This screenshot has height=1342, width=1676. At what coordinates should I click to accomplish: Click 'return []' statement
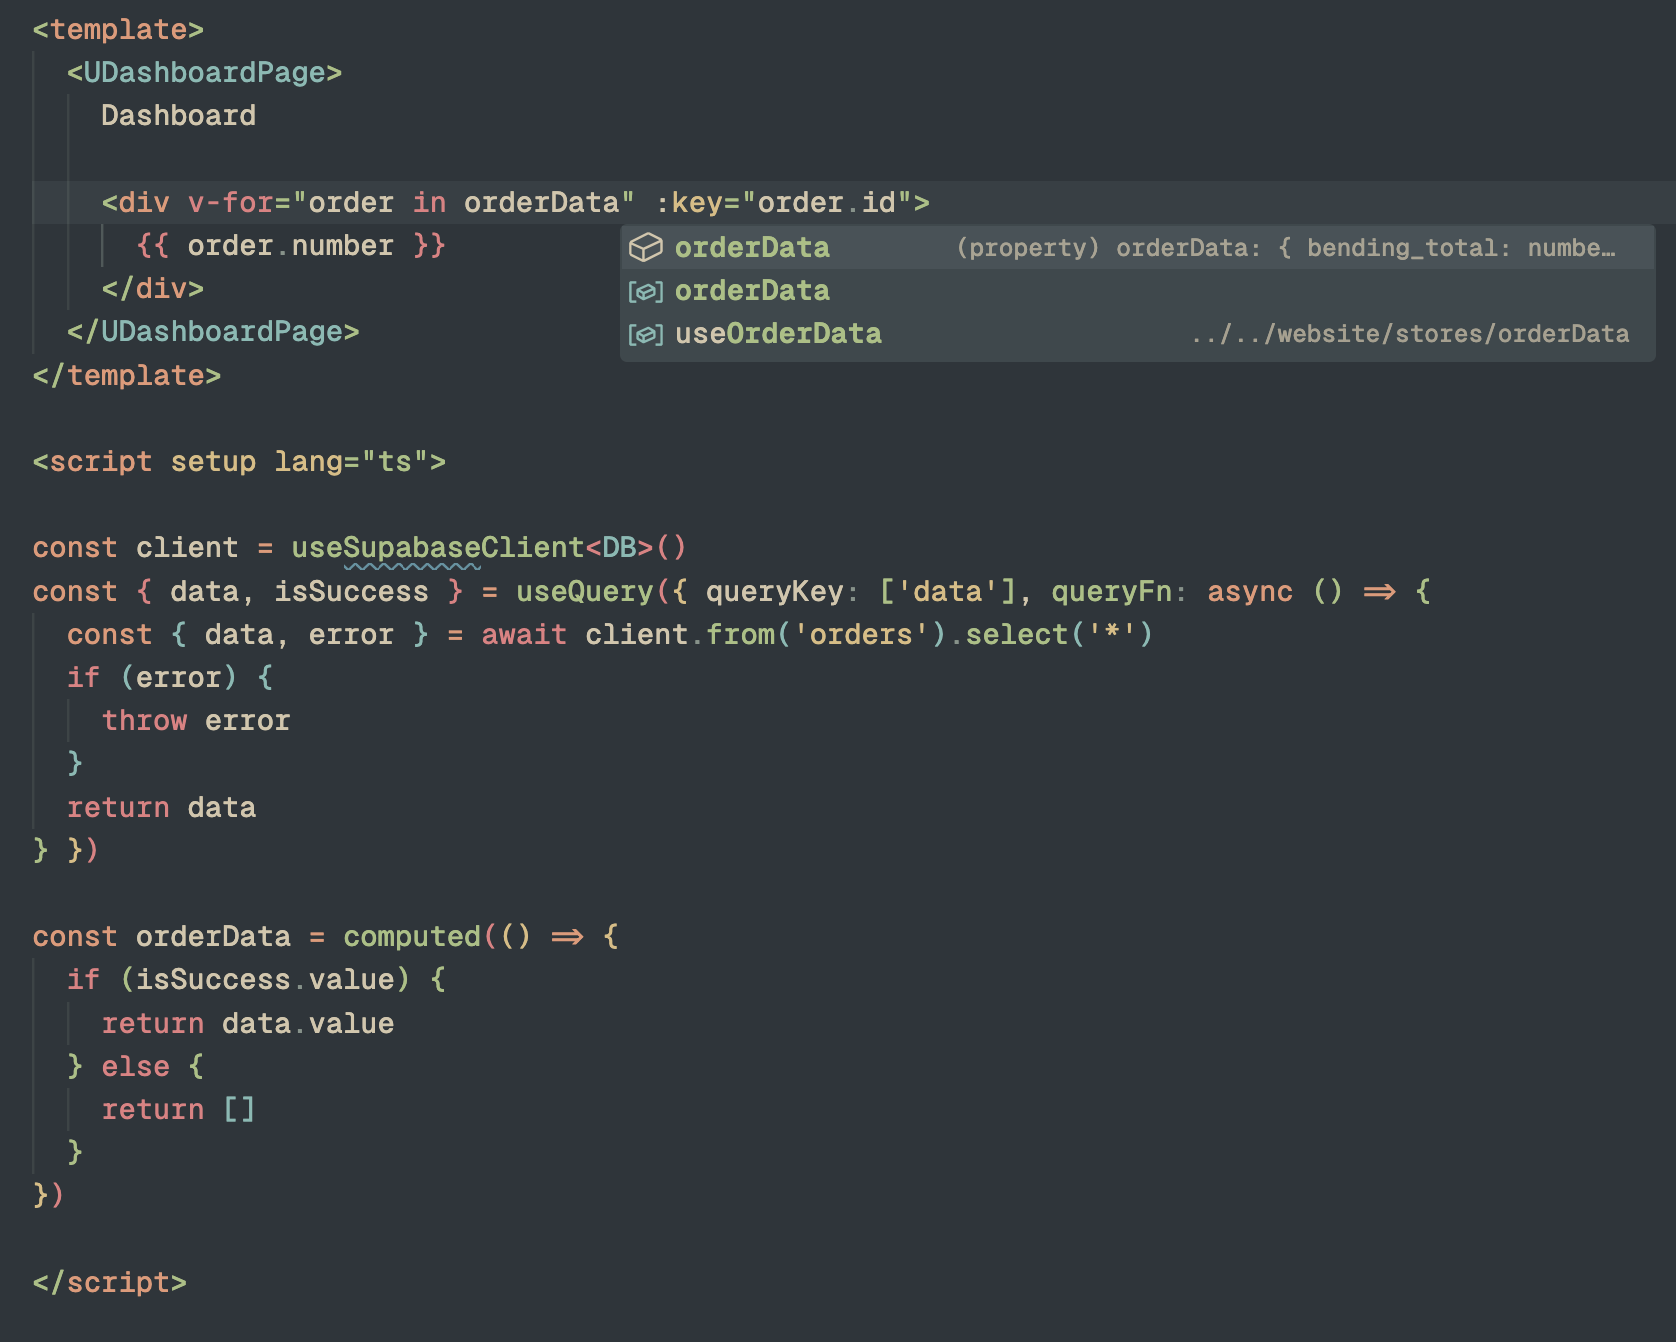coord(178,1110)
